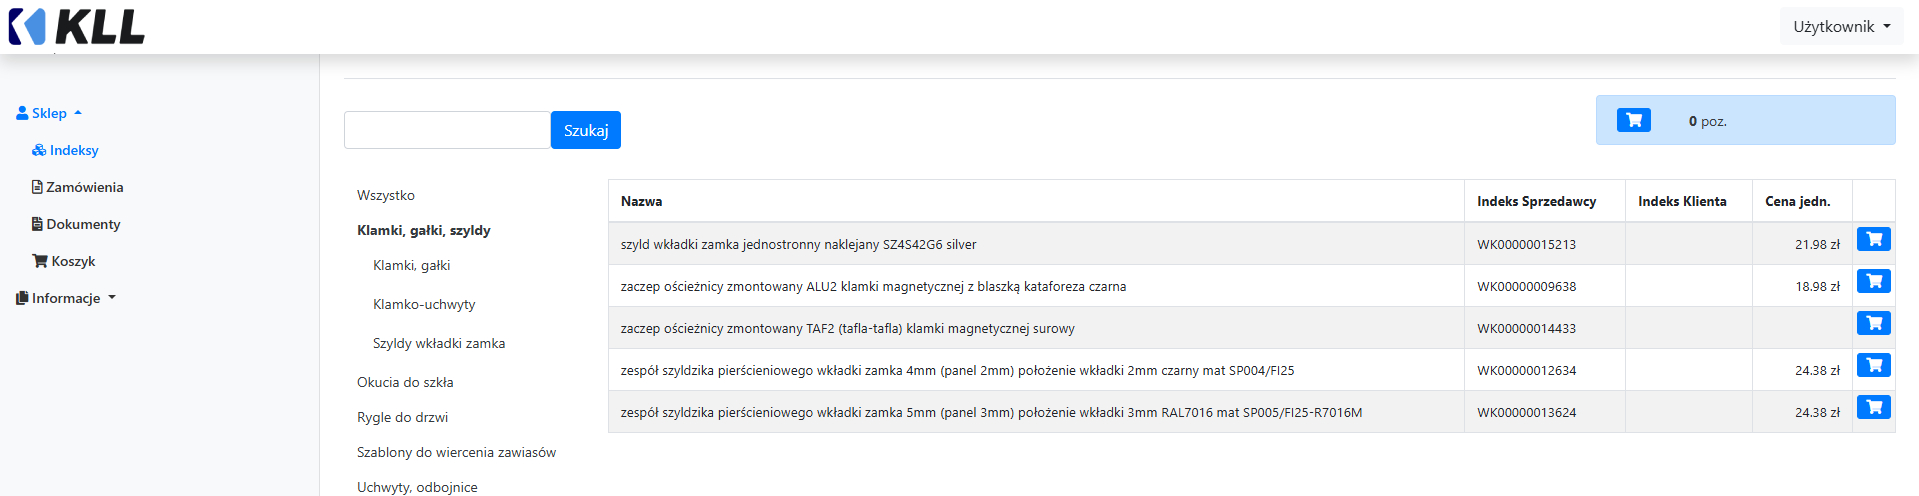Go to Indeksy in the sidebar

pos(66,150)
